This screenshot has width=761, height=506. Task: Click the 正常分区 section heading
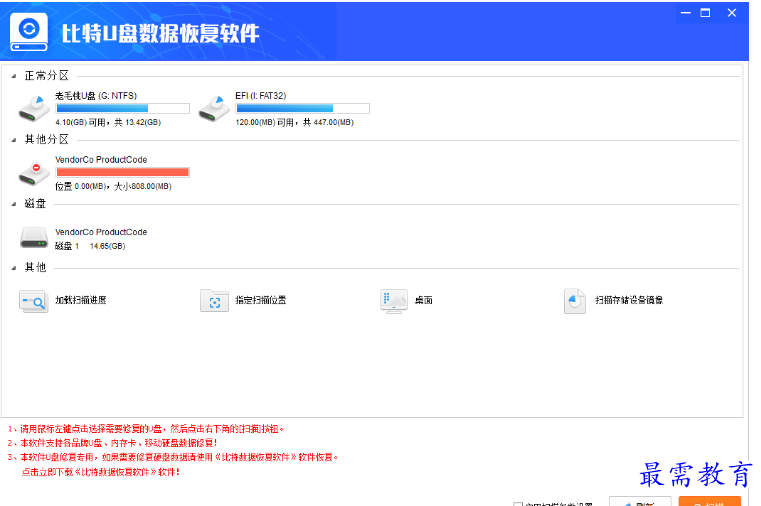coord(47,76)
